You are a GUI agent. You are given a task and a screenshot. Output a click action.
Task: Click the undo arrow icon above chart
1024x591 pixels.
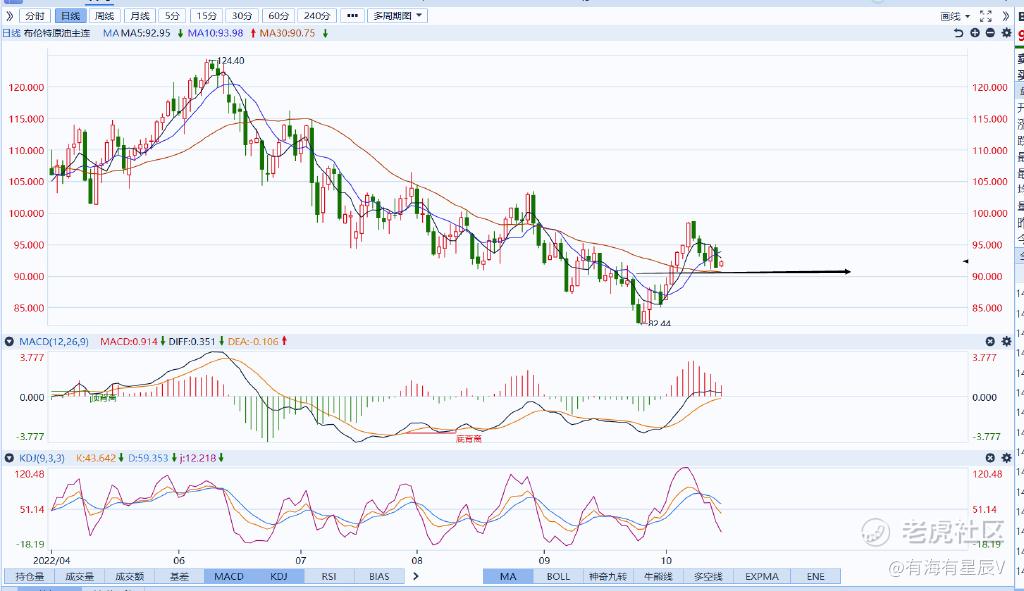(958, 33)
